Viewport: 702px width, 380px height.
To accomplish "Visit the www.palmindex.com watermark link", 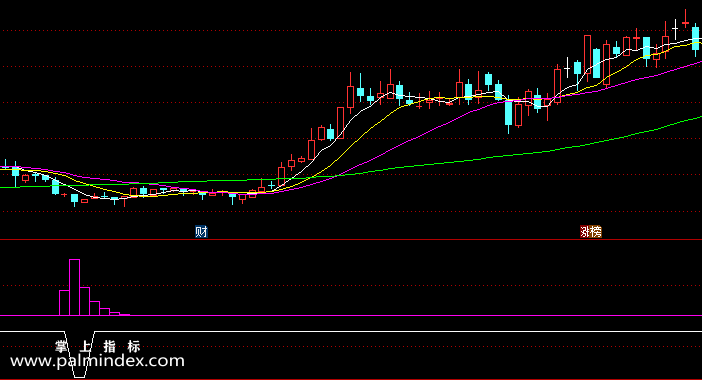I will tap(97, 361).
